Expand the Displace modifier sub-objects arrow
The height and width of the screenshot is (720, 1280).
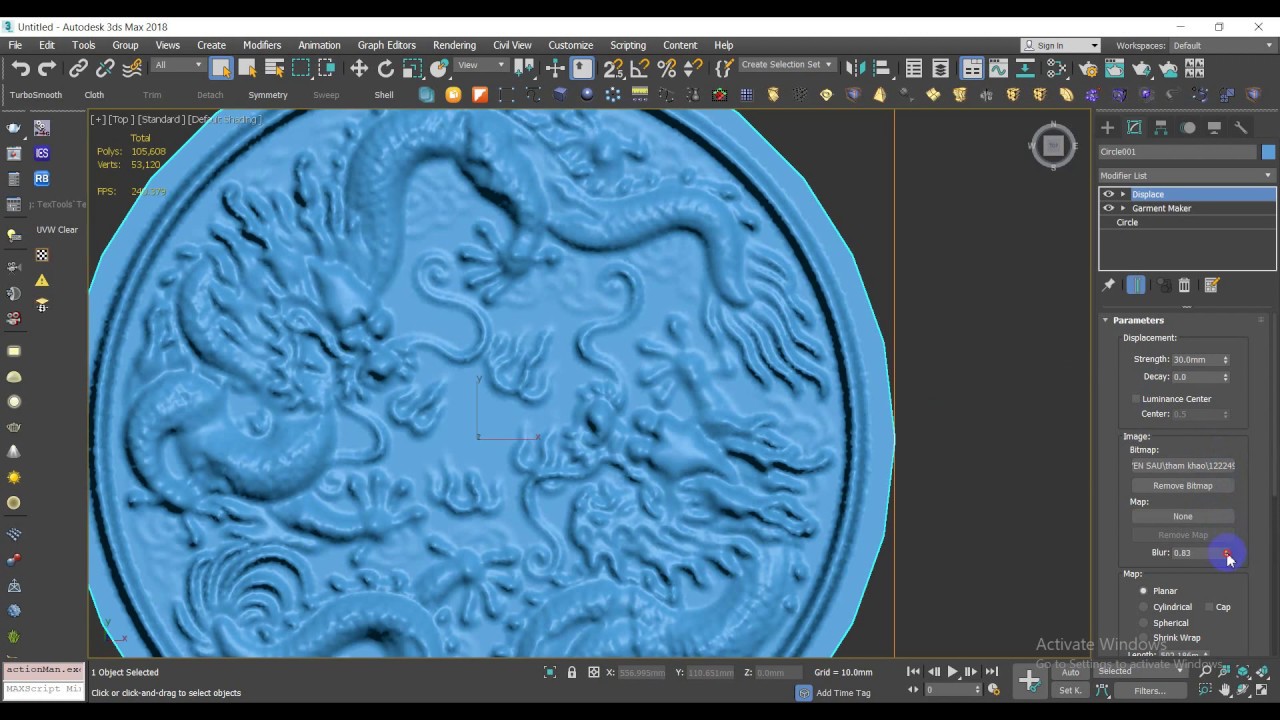[x=1123, y=194]
